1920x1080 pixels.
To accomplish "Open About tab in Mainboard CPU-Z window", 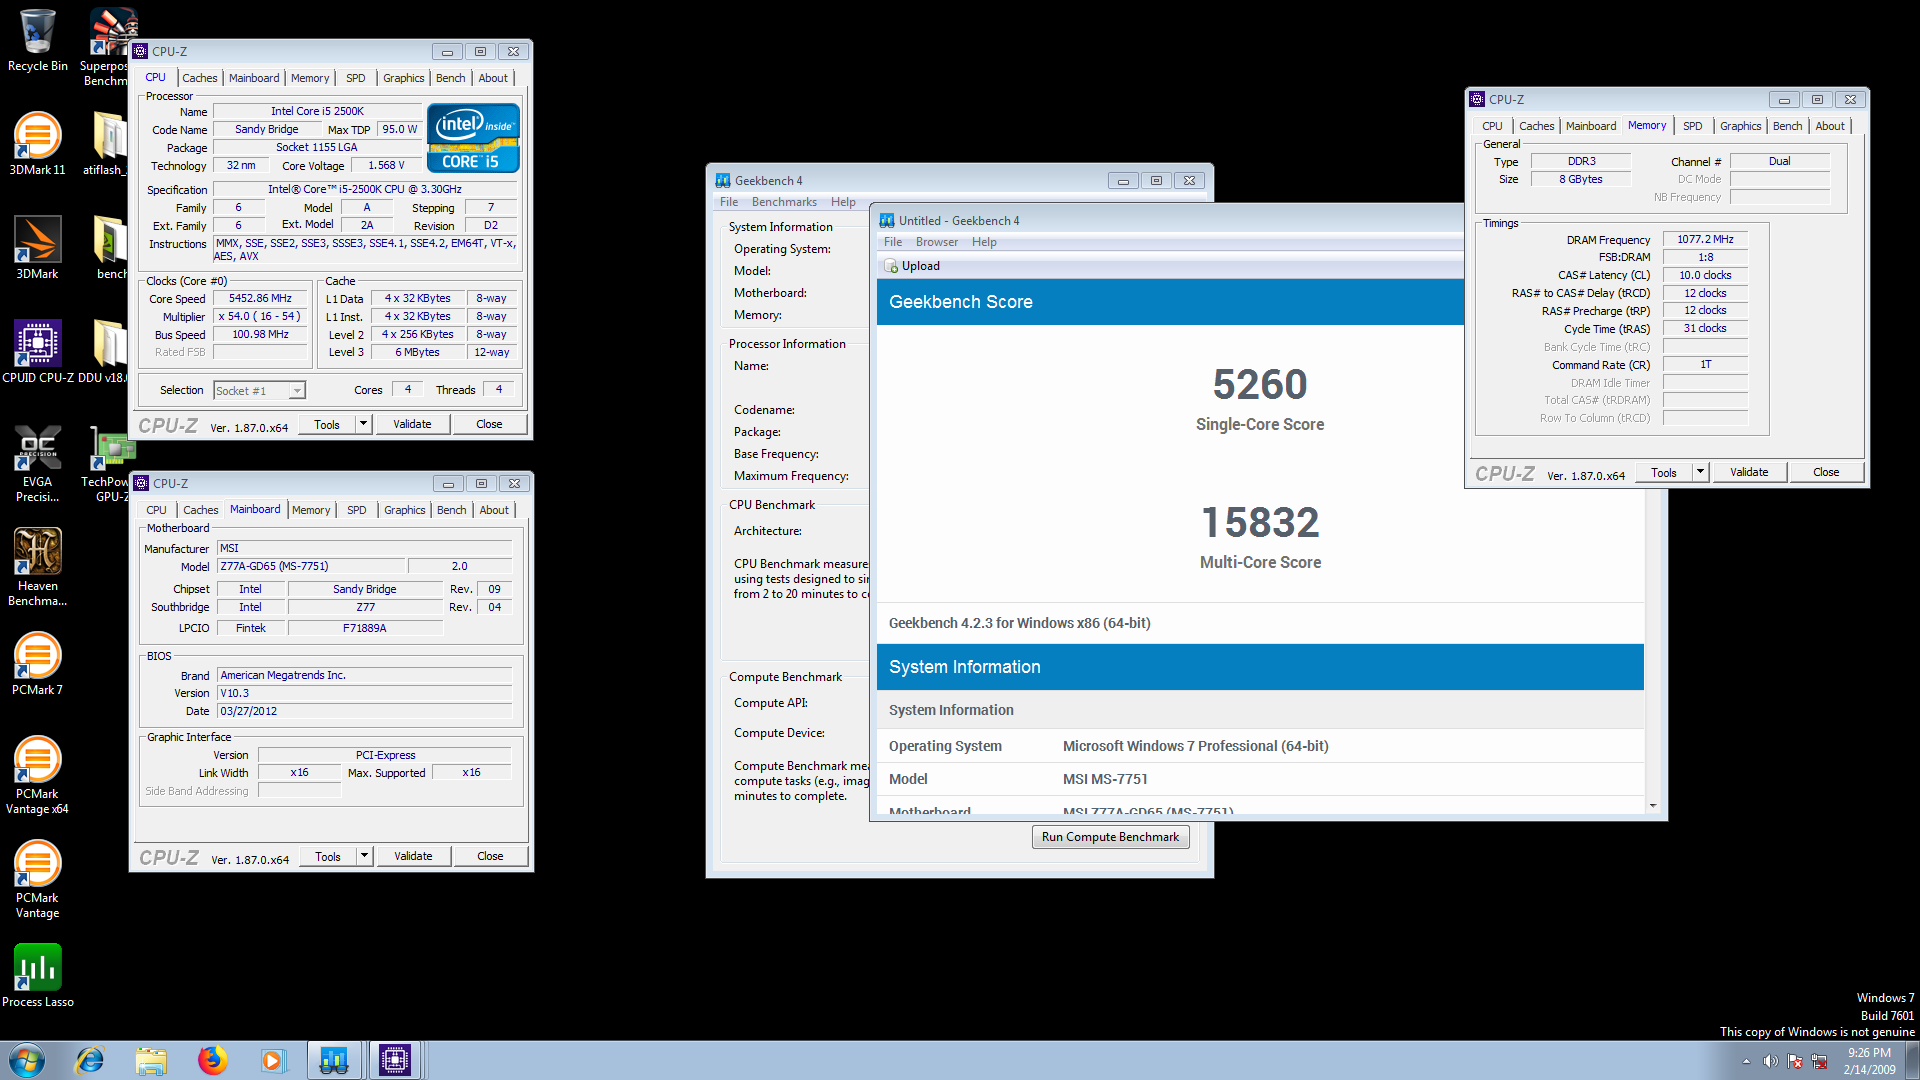I will click(x=494, y=510).
